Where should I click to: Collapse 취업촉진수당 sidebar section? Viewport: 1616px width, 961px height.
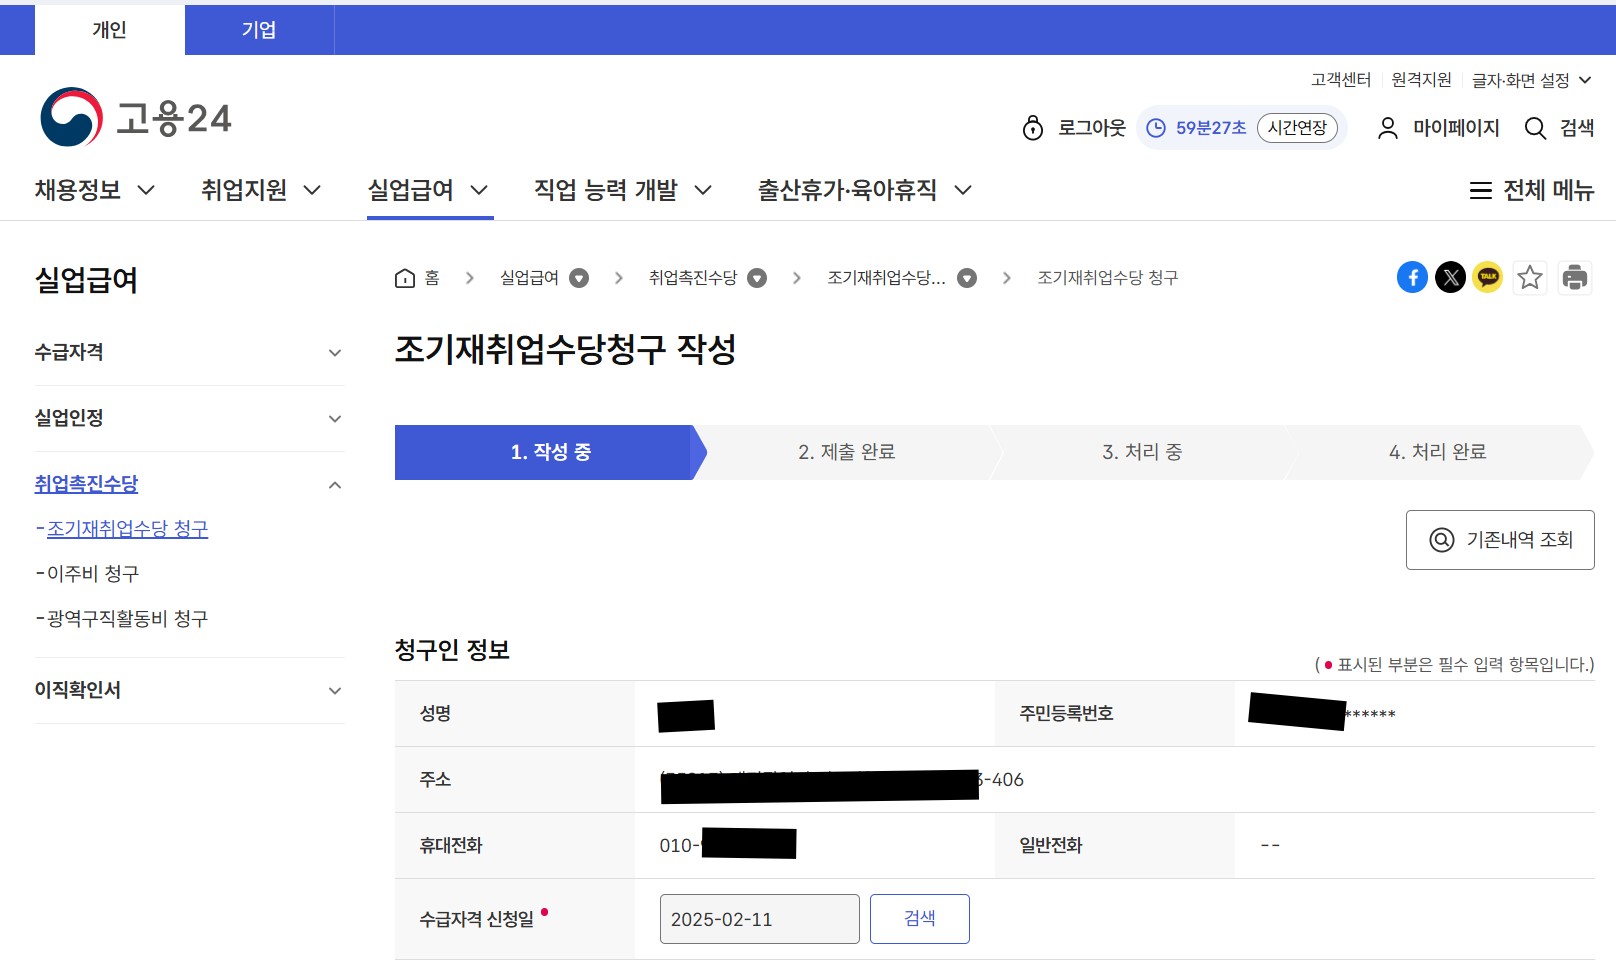point(335,485)
